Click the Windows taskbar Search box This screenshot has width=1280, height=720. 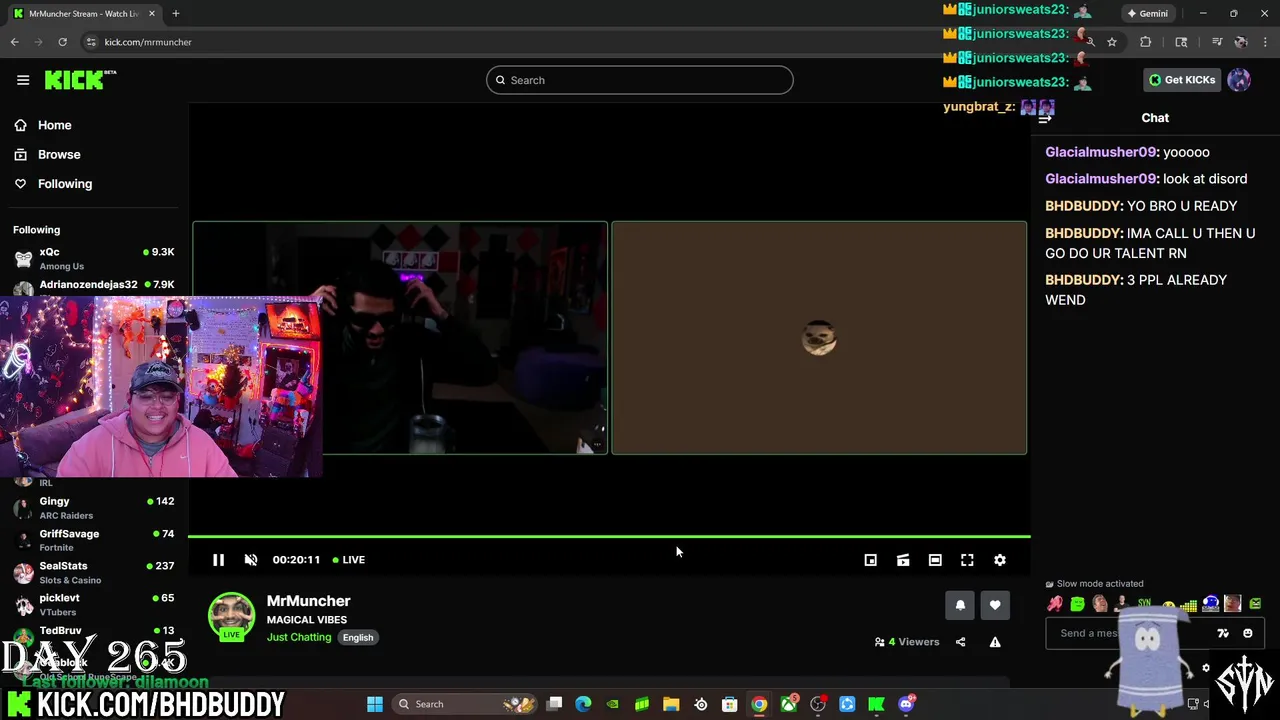tap(466, 704)
